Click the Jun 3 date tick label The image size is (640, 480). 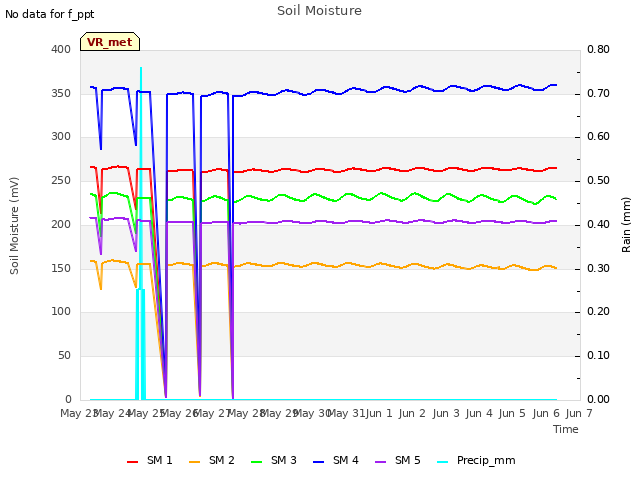(446, 413)
